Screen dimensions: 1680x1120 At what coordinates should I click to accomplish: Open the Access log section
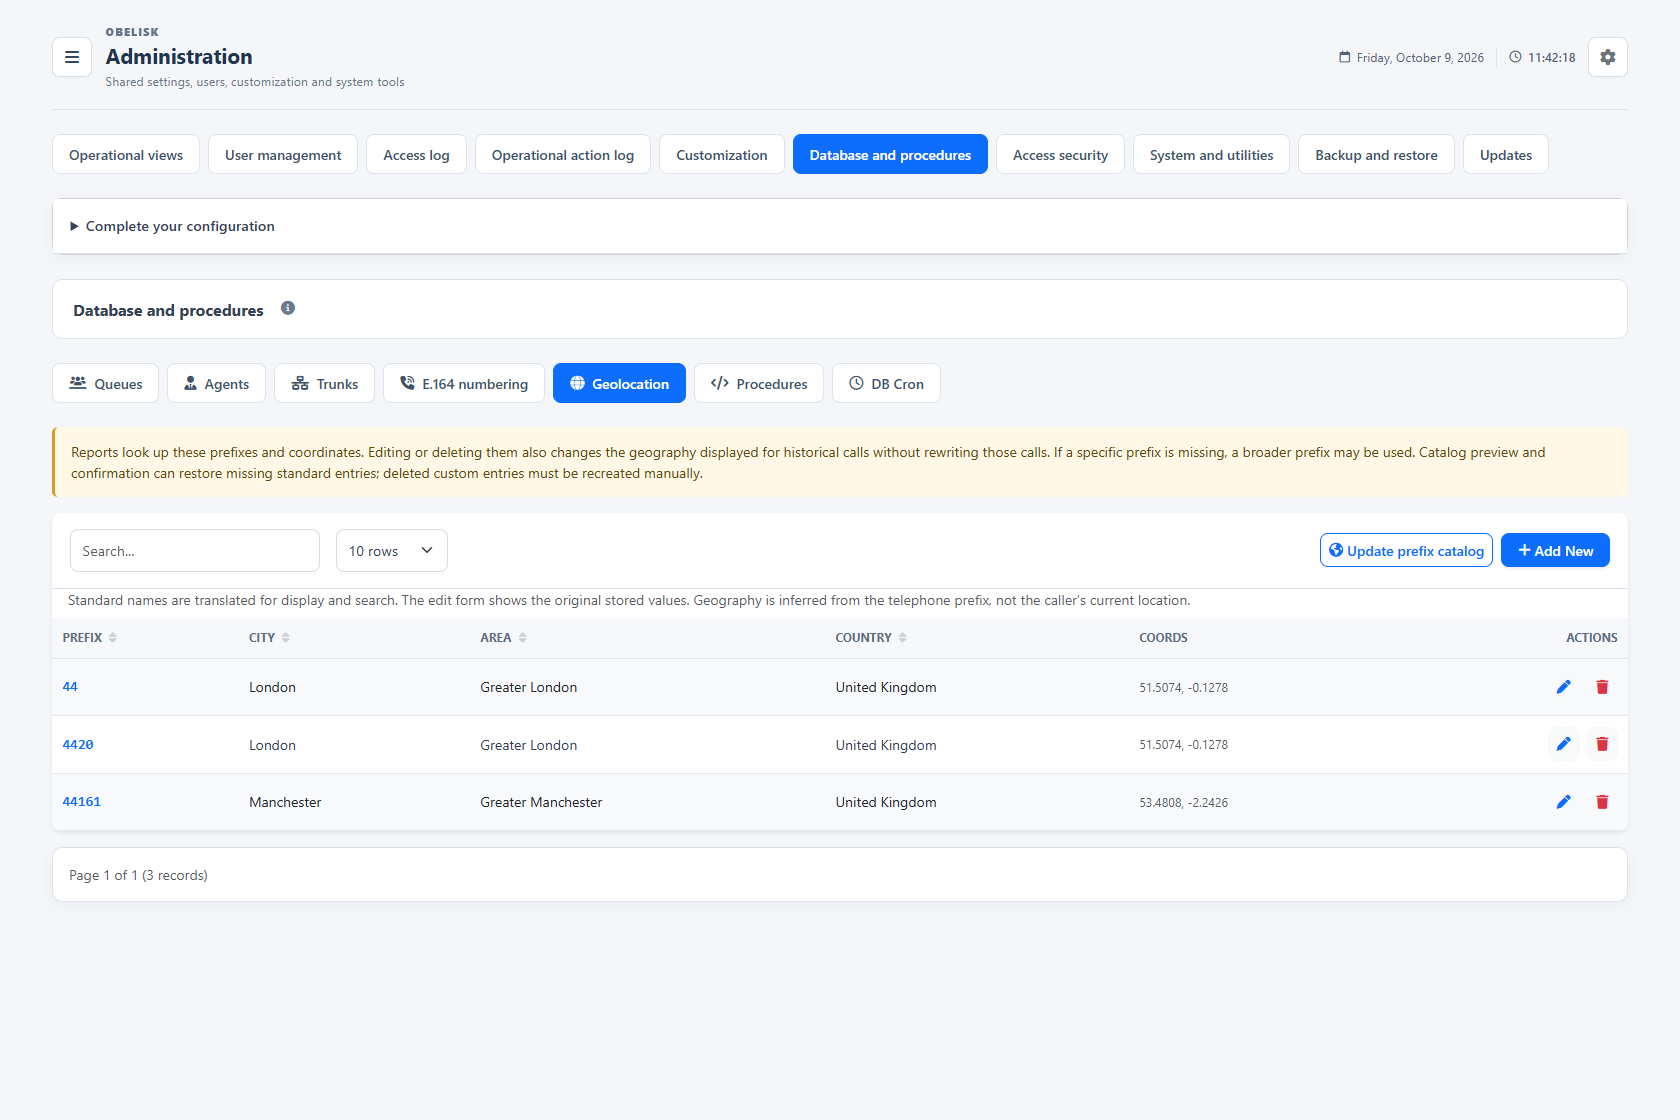coord(416,154)
